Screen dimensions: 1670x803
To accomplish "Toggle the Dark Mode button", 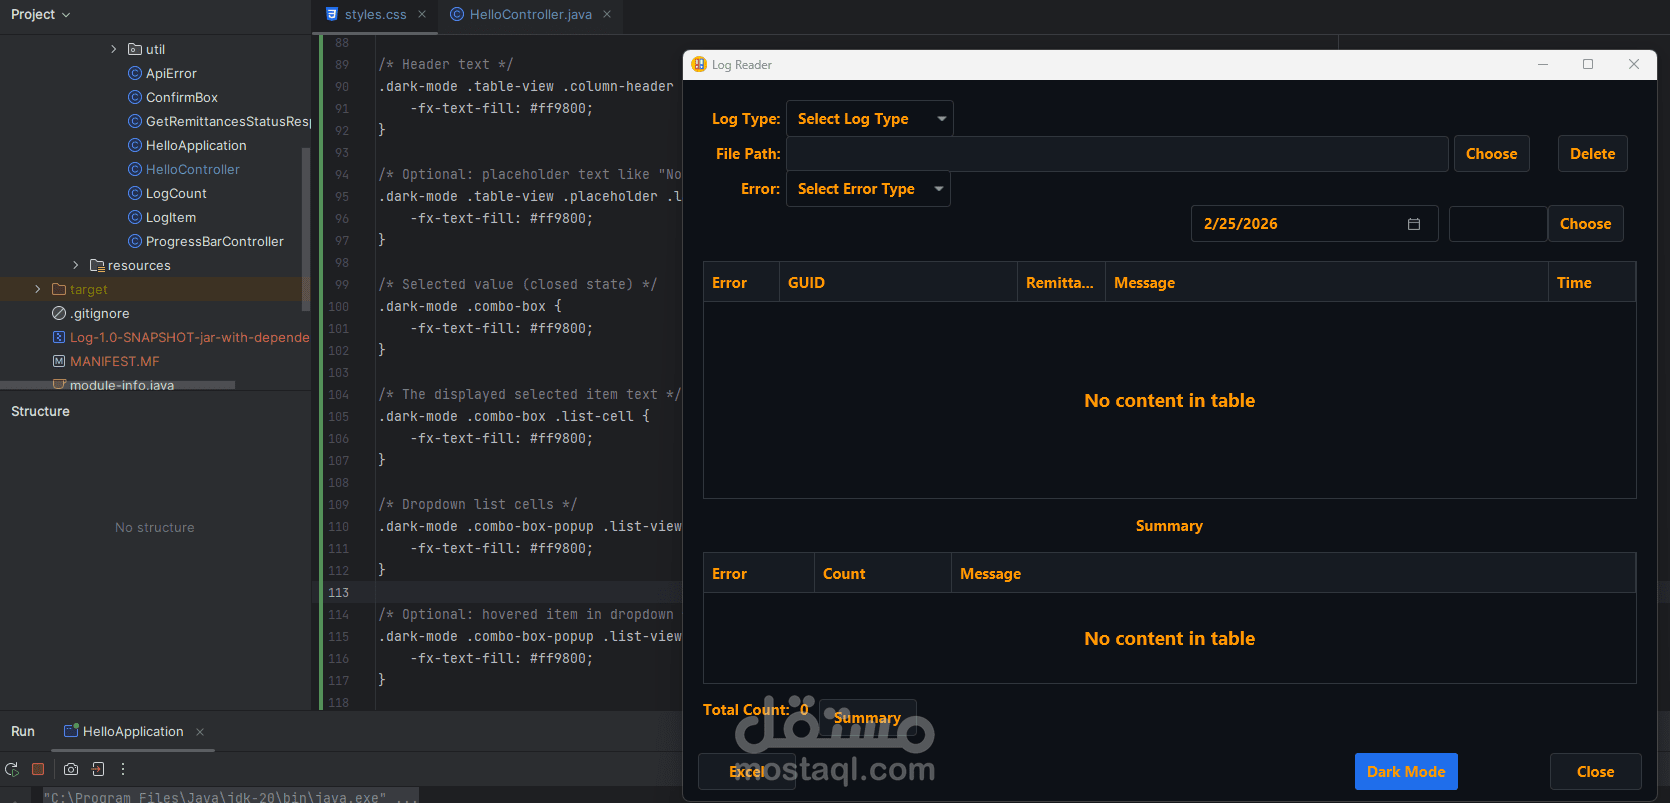I will click(x=1406, y=772).
